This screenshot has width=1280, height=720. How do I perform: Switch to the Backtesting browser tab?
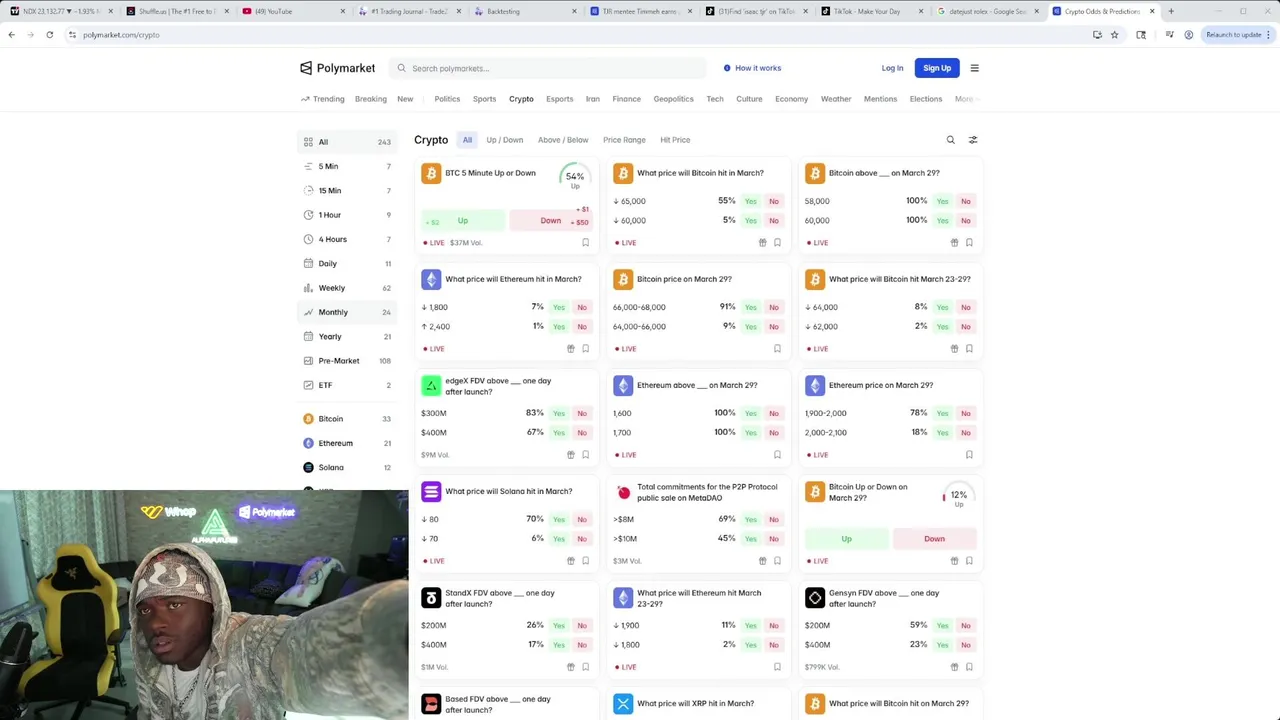coord(521,11)
